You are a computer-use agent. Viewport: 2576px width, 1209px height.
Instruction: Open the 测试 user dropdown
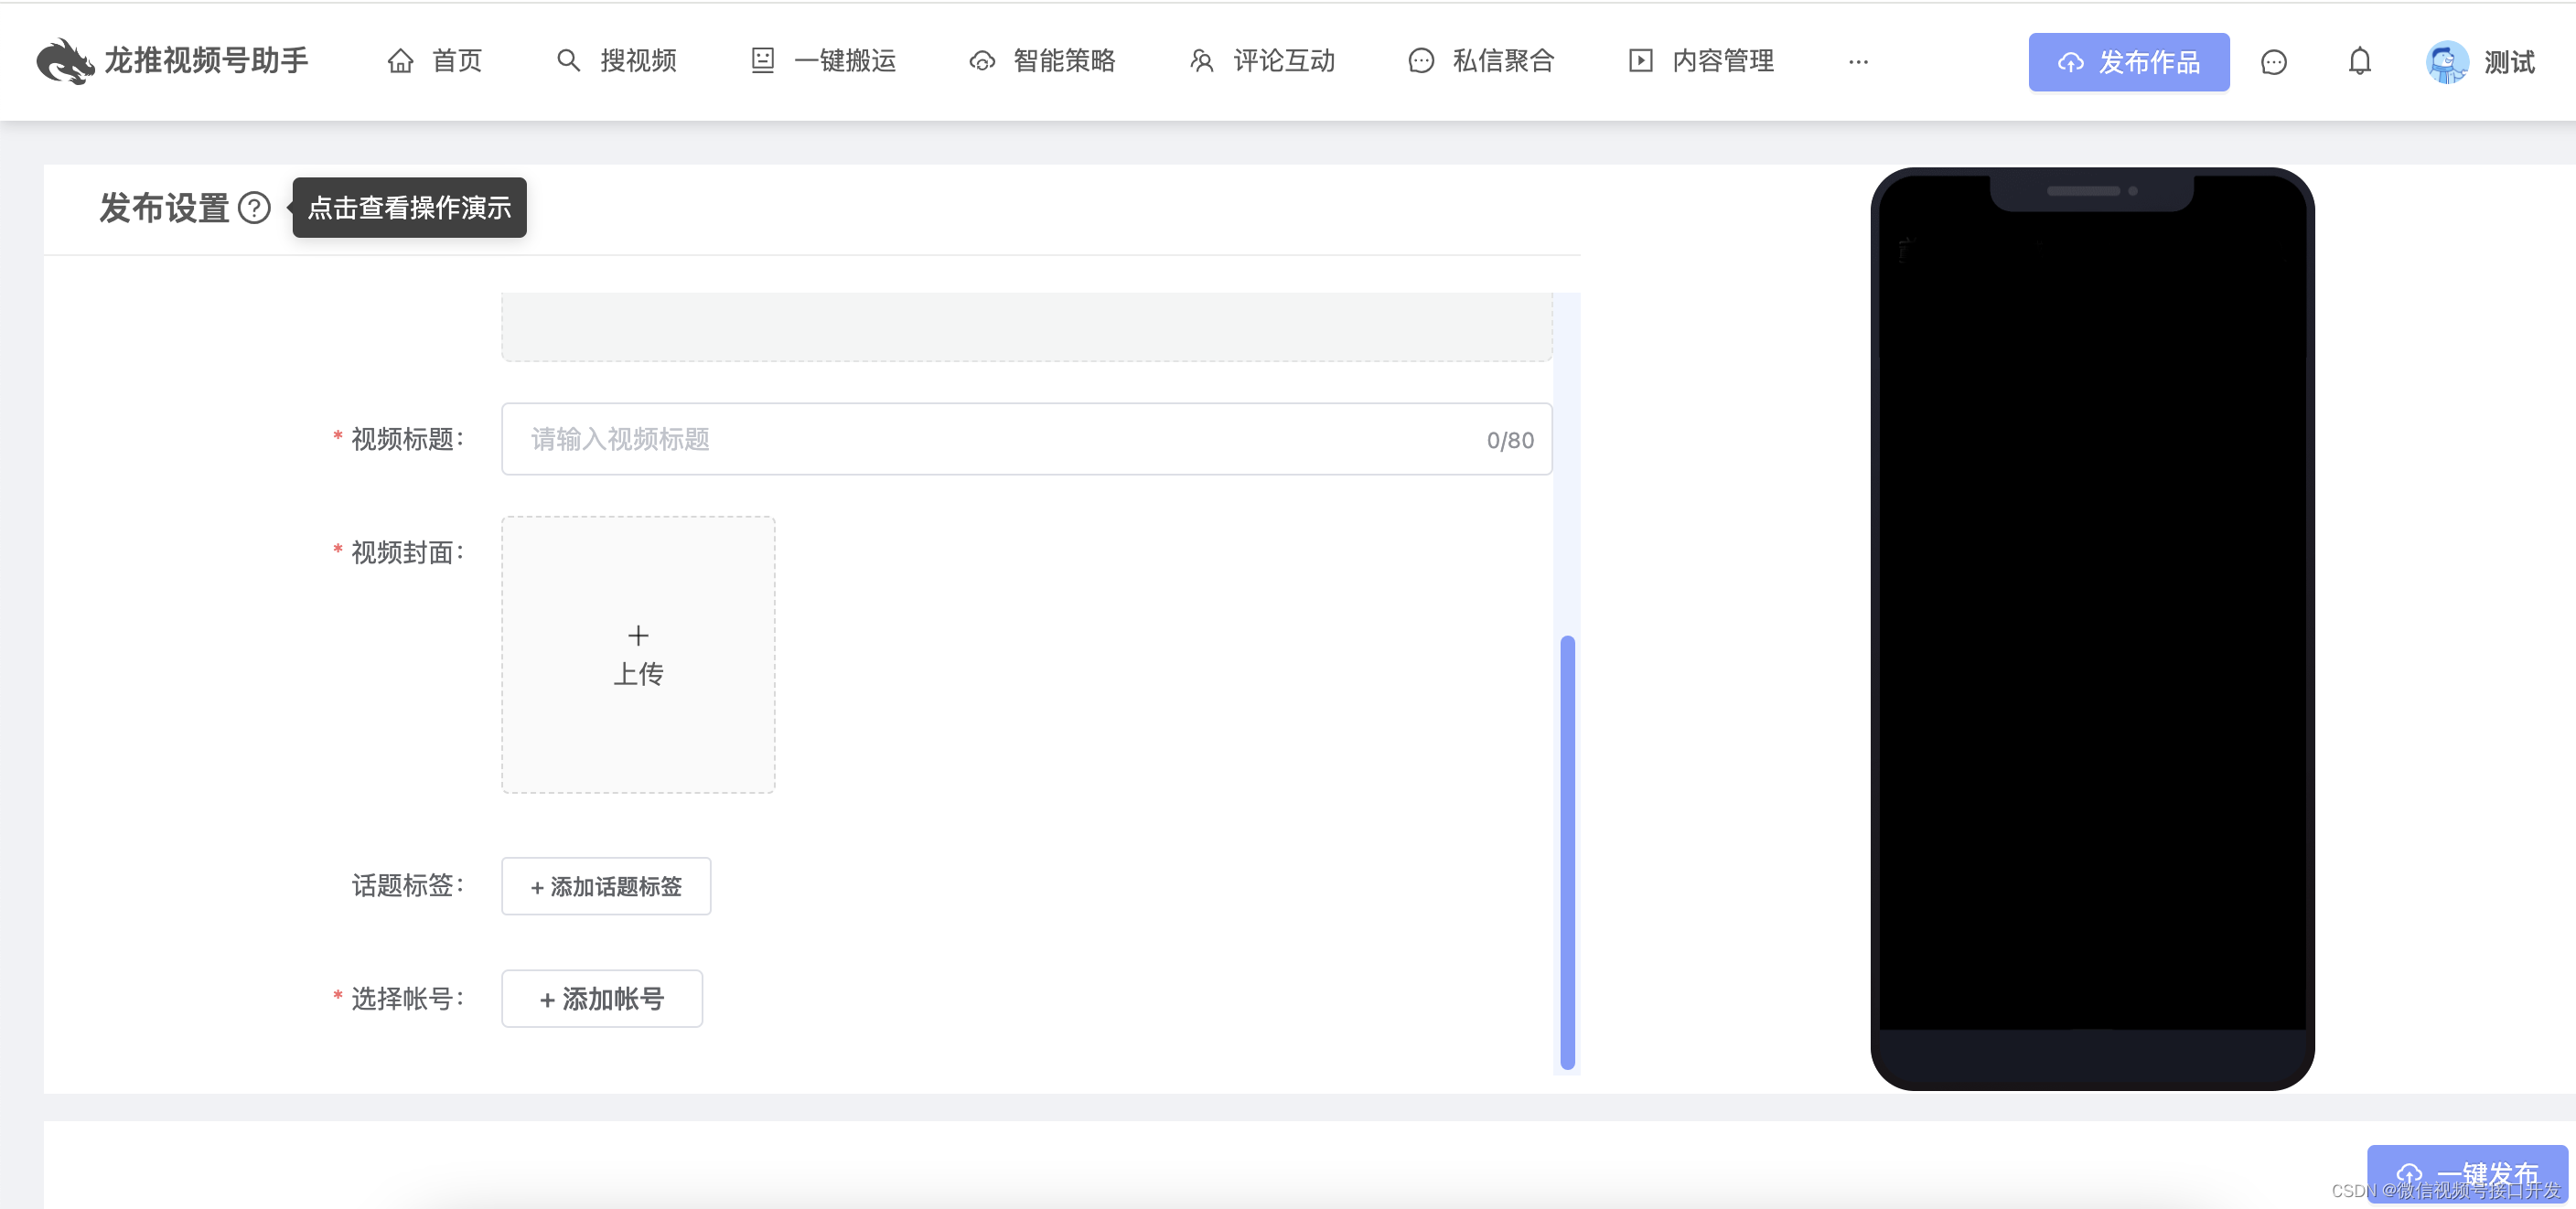(x=2508, y=62)
